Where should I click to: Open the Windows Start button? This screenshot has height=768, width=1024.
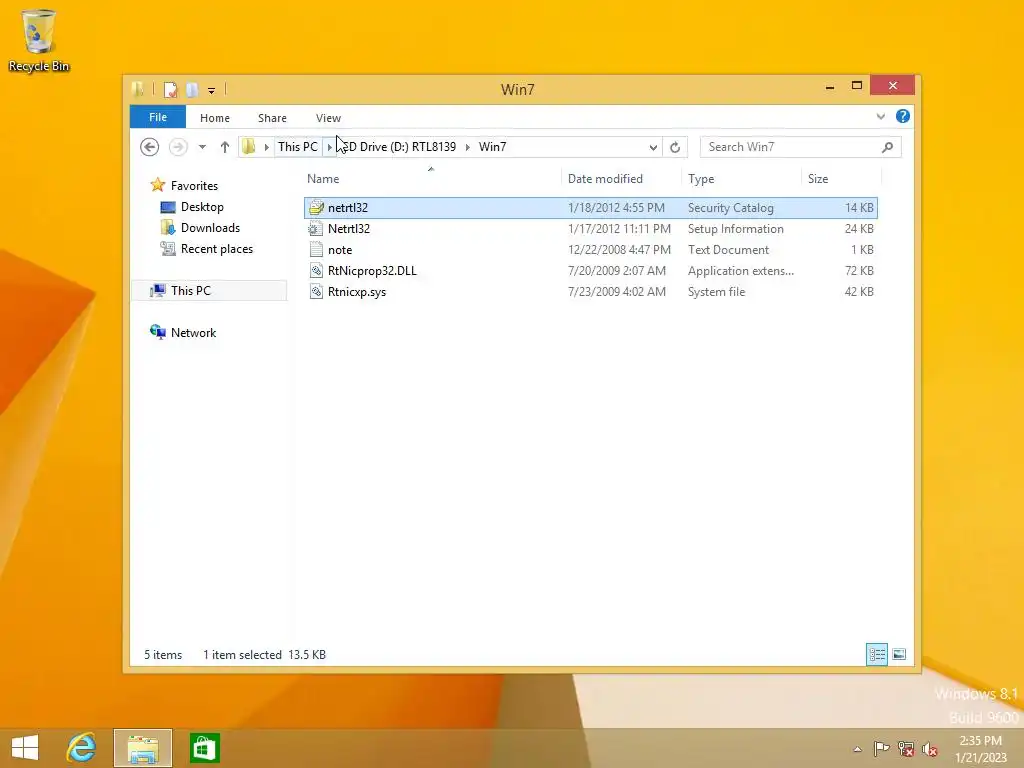25,748
